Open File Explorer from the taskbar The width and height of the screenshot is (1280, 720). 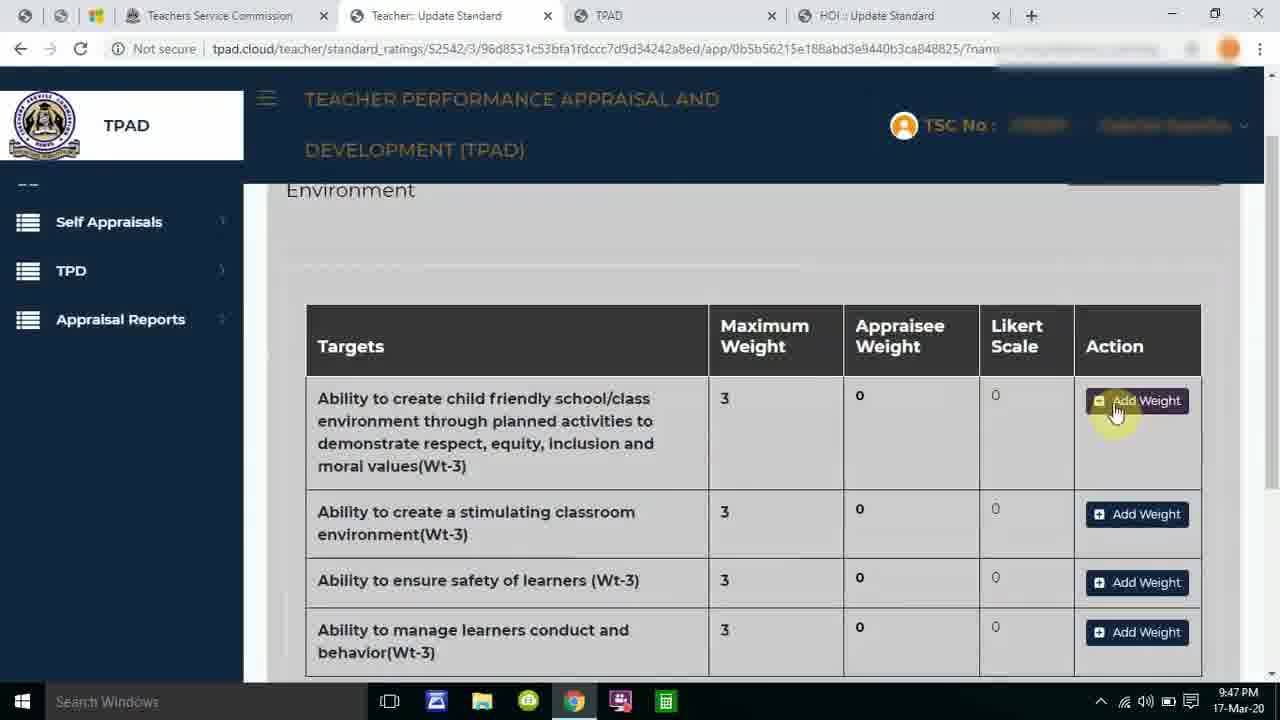tap(482, 701)
